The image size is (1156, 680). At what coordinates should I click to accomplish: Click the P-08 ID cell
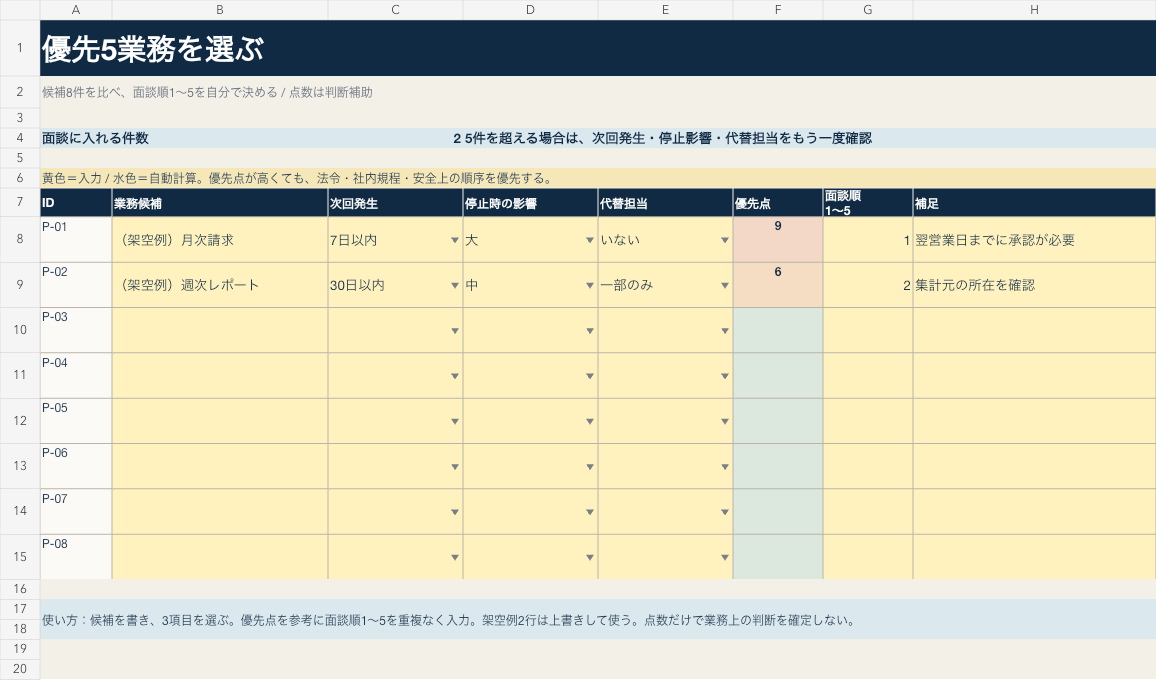coord(76,557)
